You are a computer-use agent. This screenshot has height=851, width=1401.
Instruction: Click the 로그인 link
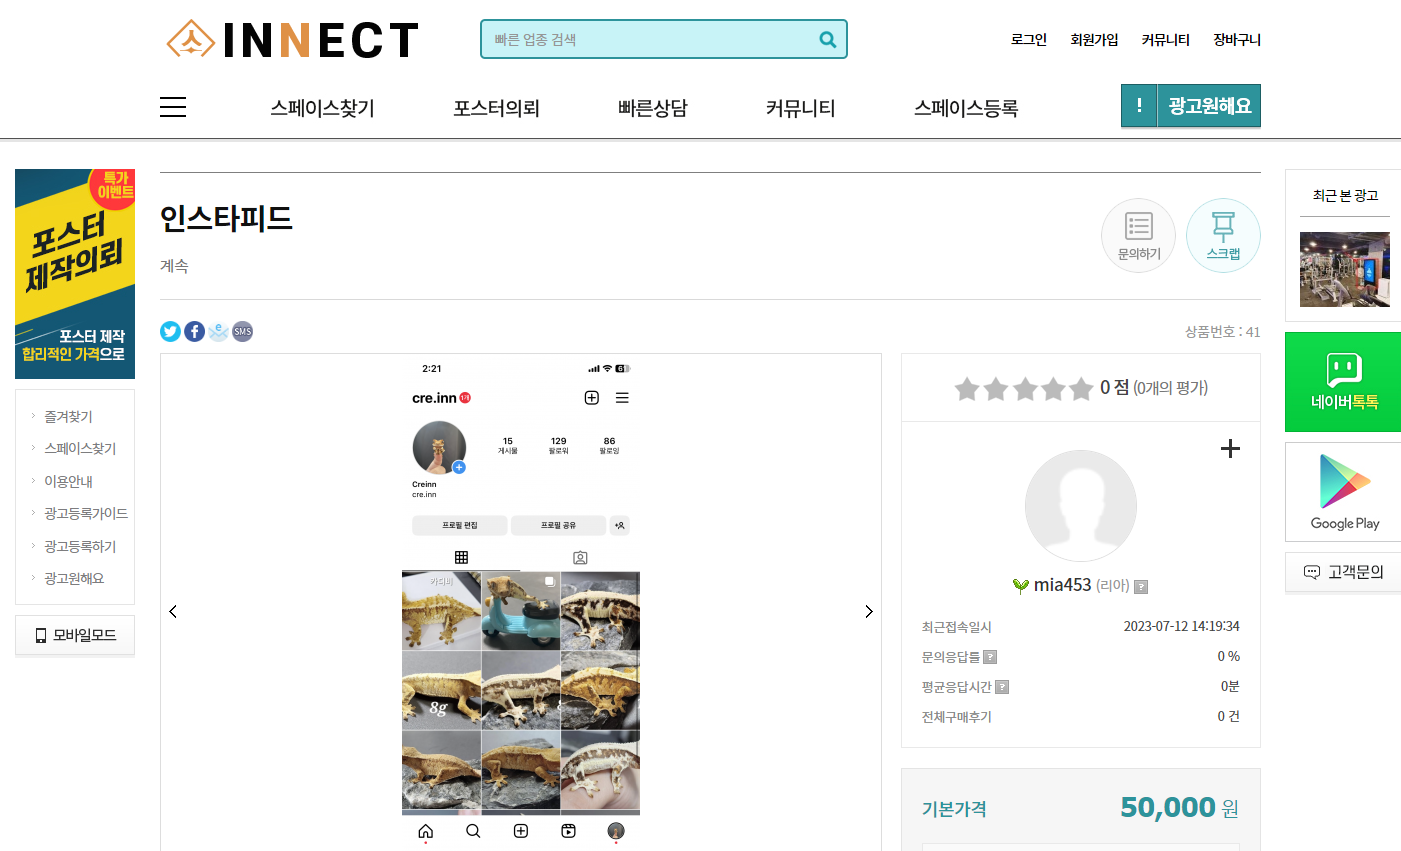1028,40
